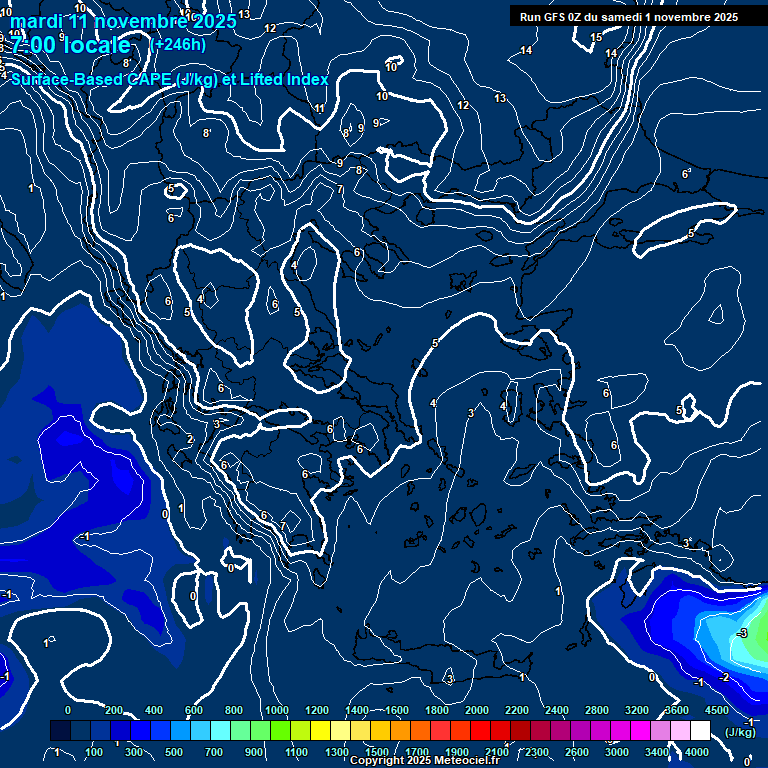Click the '(+246h)' forecast offset label
The height and width of the screenshot is (768, 768).
pyautogui.click(x=178, y=45)
